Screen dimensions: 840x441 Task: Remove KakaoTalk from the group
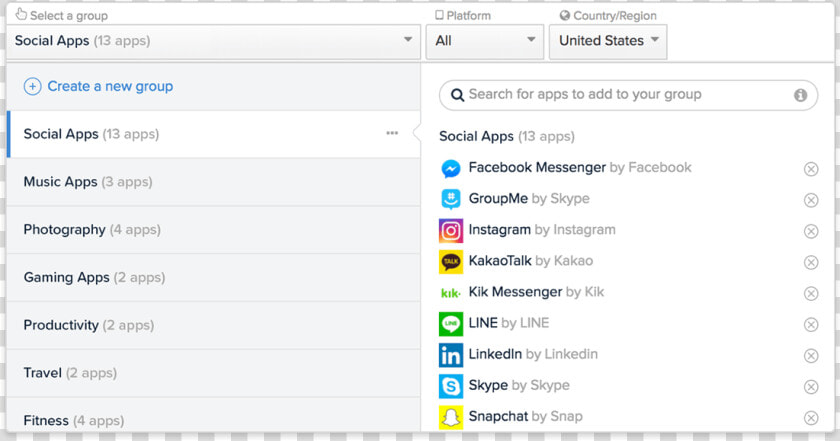811,263
